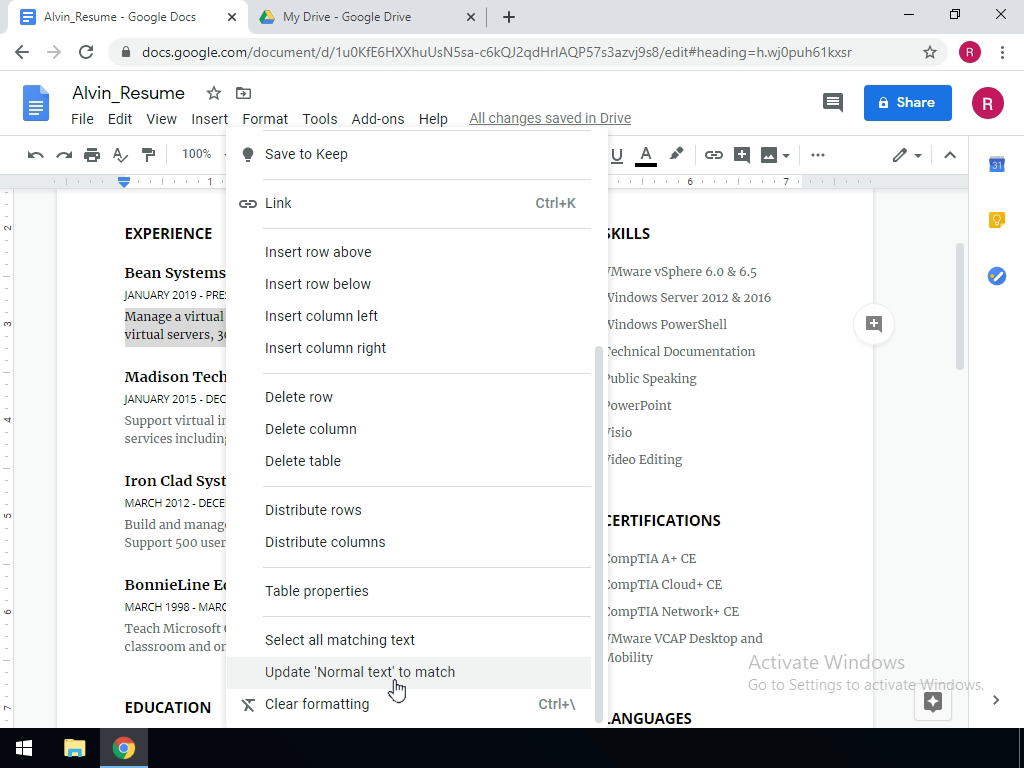Open the Edit menu
Image resolution: width=1024 pixels, height=768 pixels.
click(x=120, y=119)
